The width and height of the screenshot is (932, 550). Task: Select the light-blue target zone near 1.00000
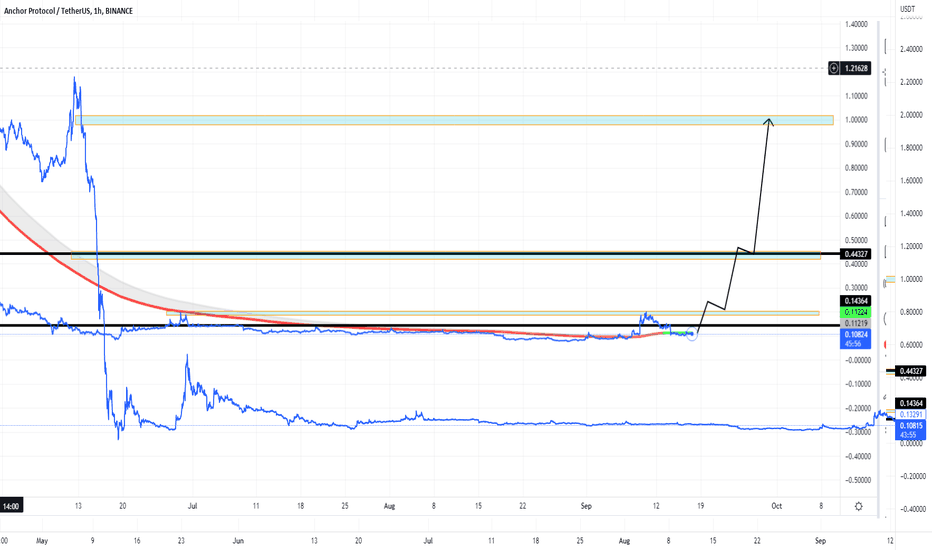[454, 120]
